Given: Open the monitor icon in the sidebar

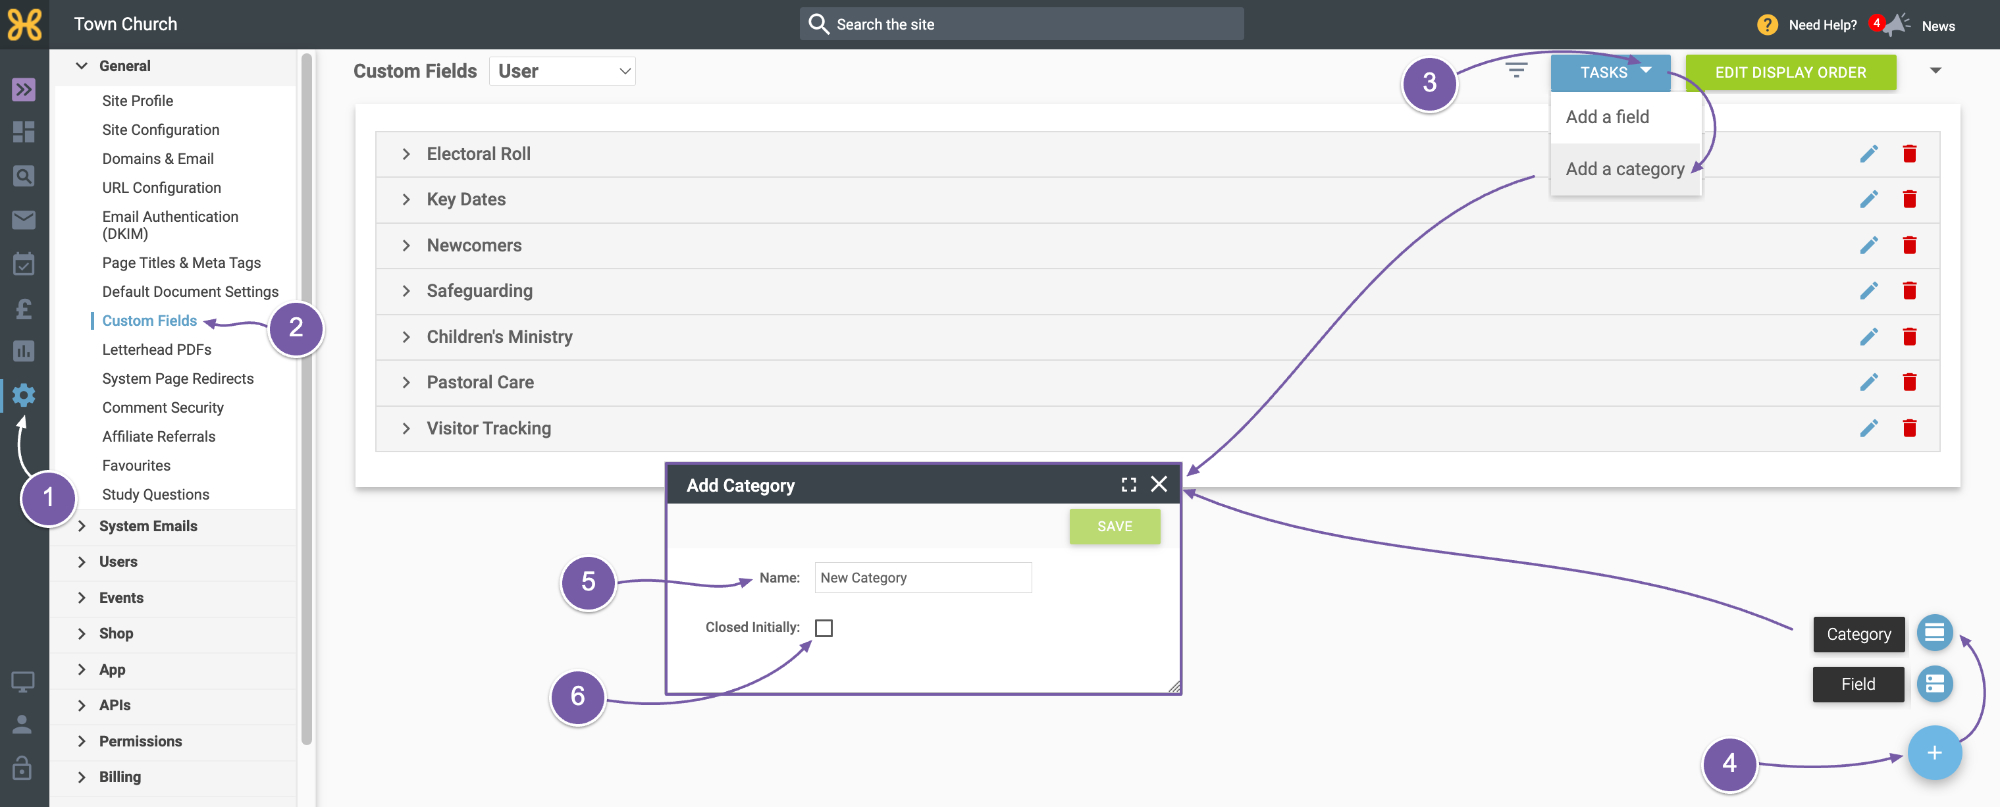Looking at the screenshot, I should click(x=22, y=682).
